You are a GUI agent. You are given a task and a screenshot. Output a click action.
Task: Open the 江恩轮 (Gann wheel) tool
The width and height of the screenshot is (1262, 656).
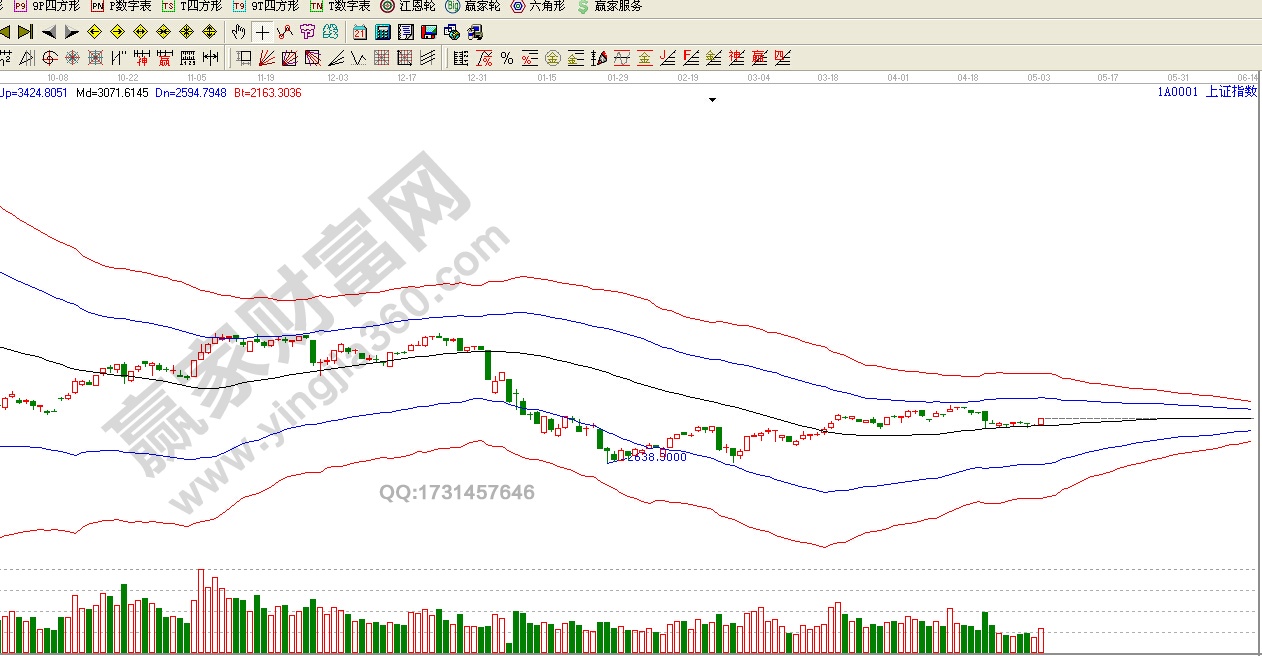pyautogui.click(x=409, y=6)
